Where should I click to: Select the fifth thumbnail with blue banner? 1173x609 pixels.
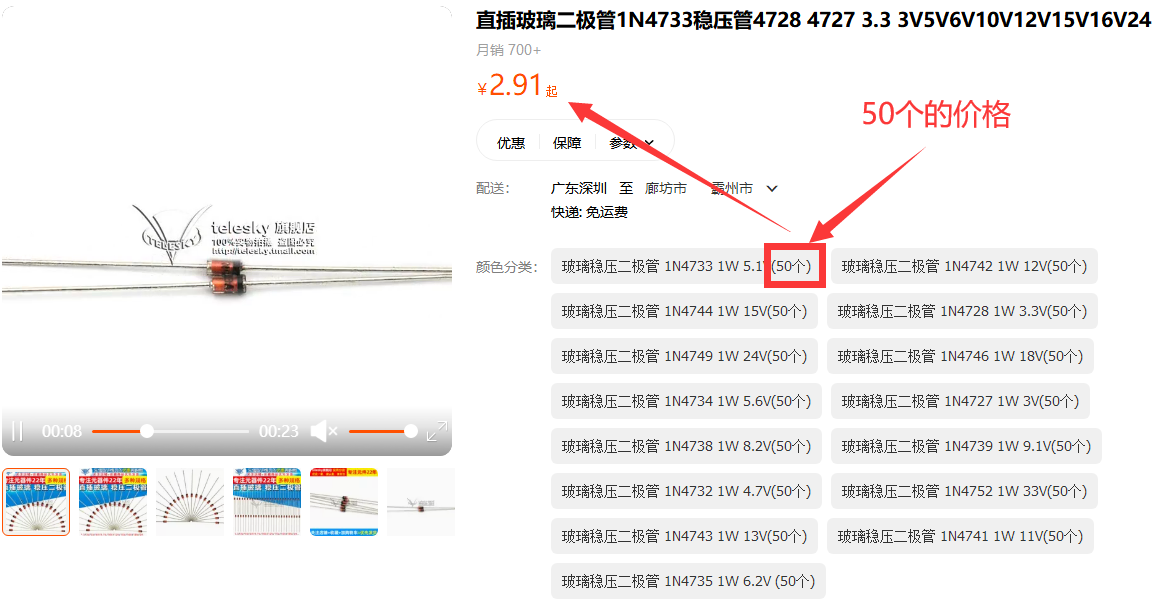tap(344, 502)
